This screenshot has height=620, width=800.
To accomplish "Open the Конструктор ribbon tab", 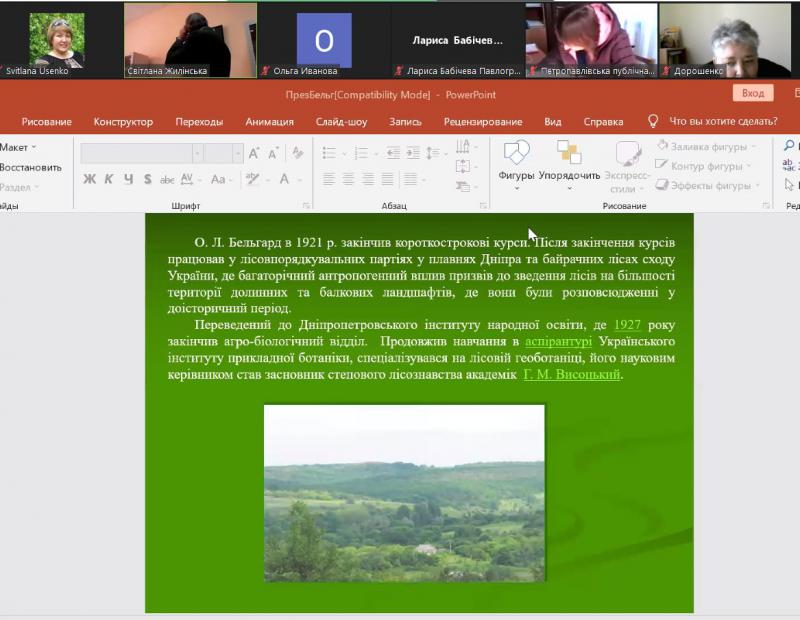I will [x=123, y=122].
